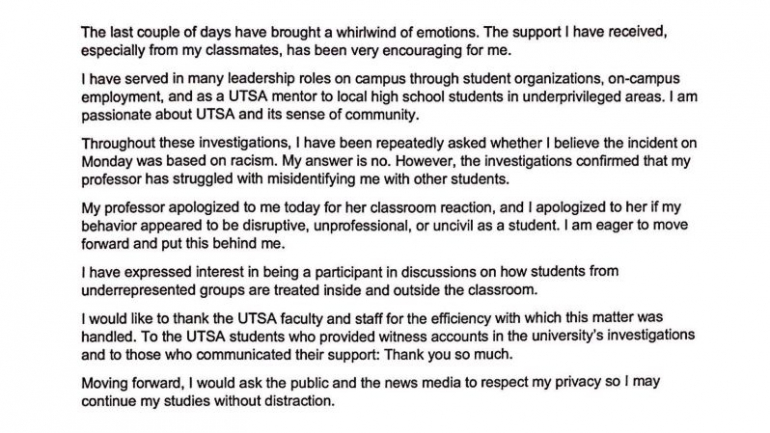
Task: Click the phrase "put this behind me"
Action: point(223,244)
